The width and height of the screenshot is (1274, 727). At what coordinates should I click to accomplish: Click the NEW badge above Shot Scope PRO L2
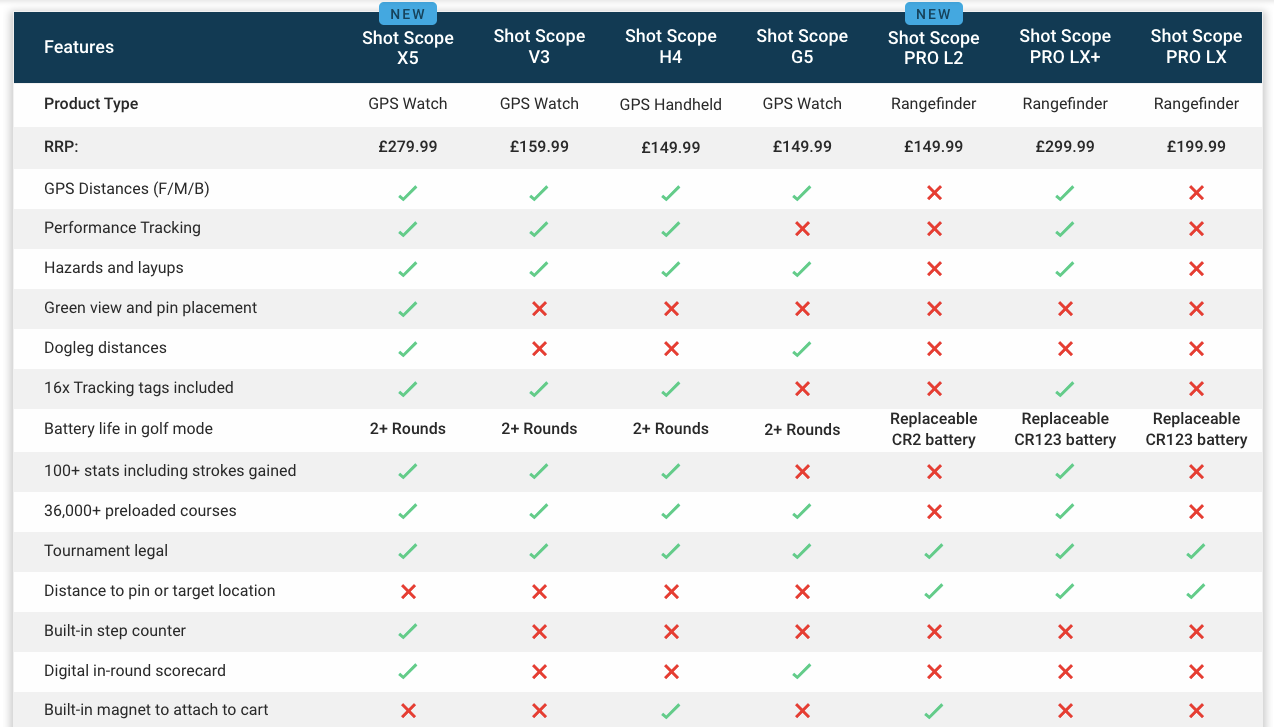click(x=933, y=13)
